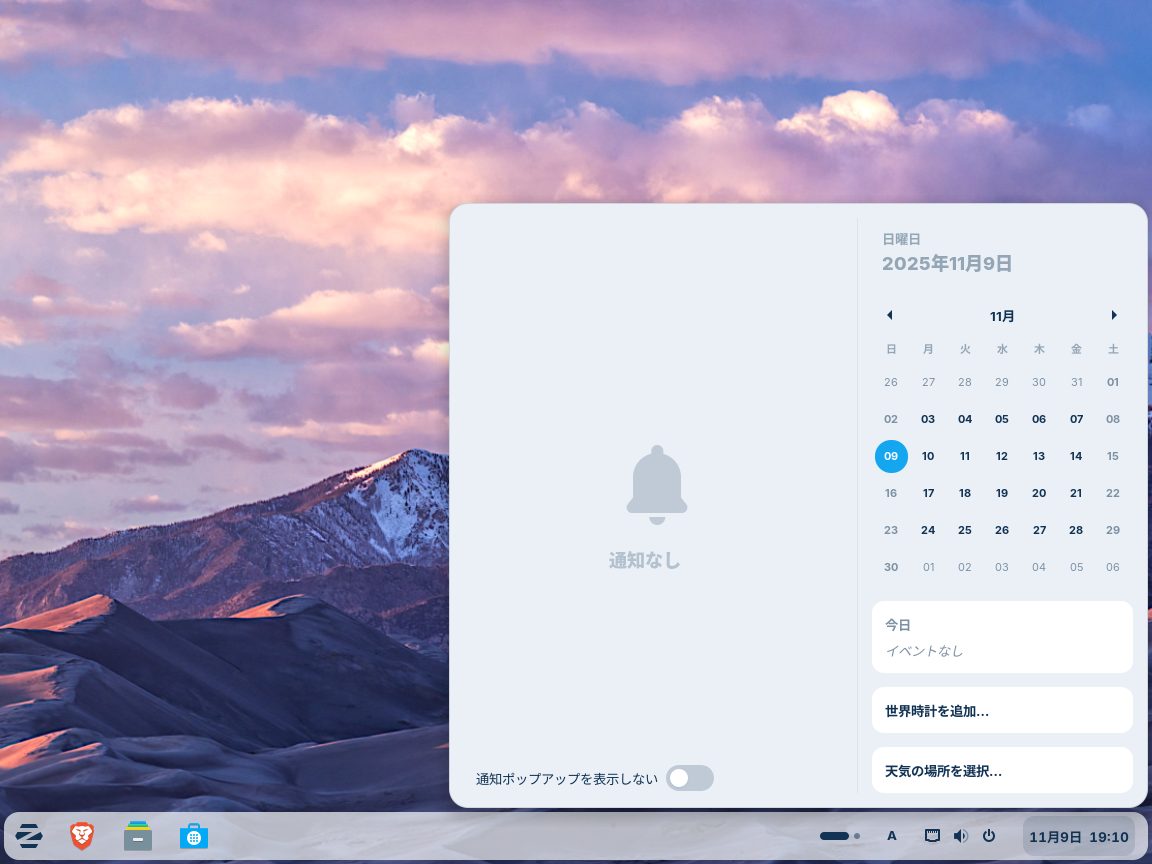
Task: Open the Zorin start menu
Action: tap(29, 836)
